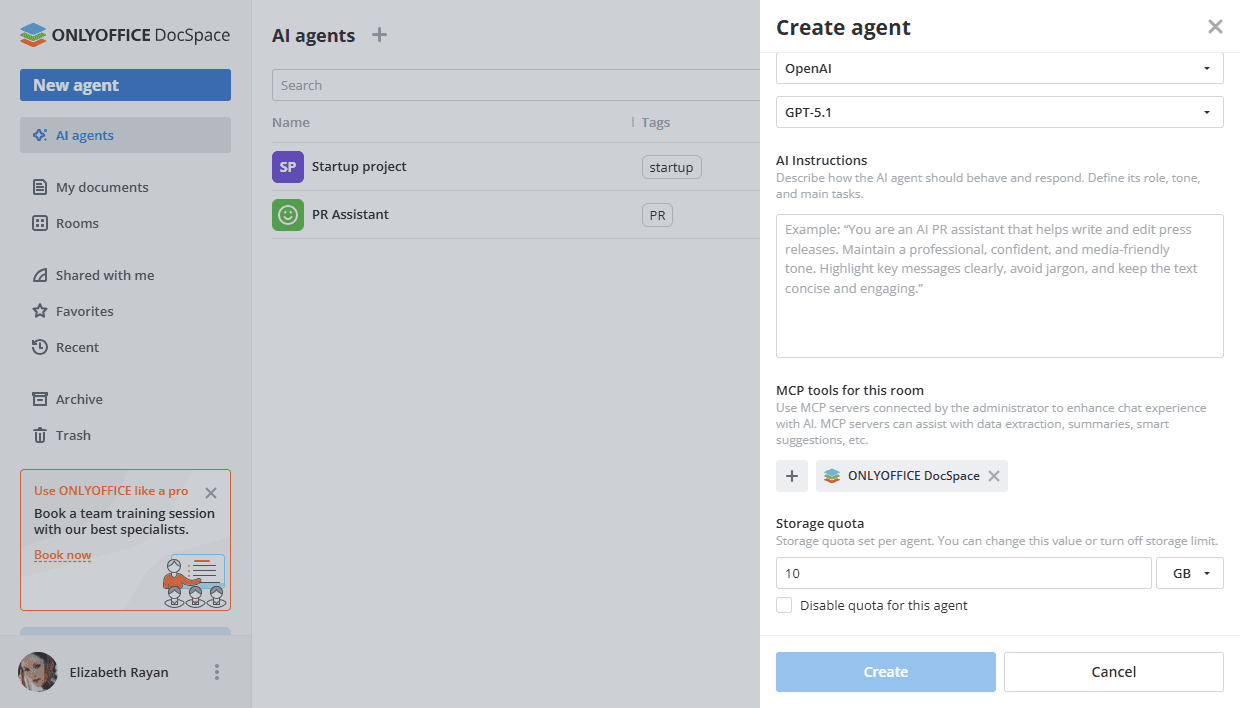Switch to the Shared with me section
Image resolution: width=1240 pixels, height=708 pixels.
(x=103, y=275)
